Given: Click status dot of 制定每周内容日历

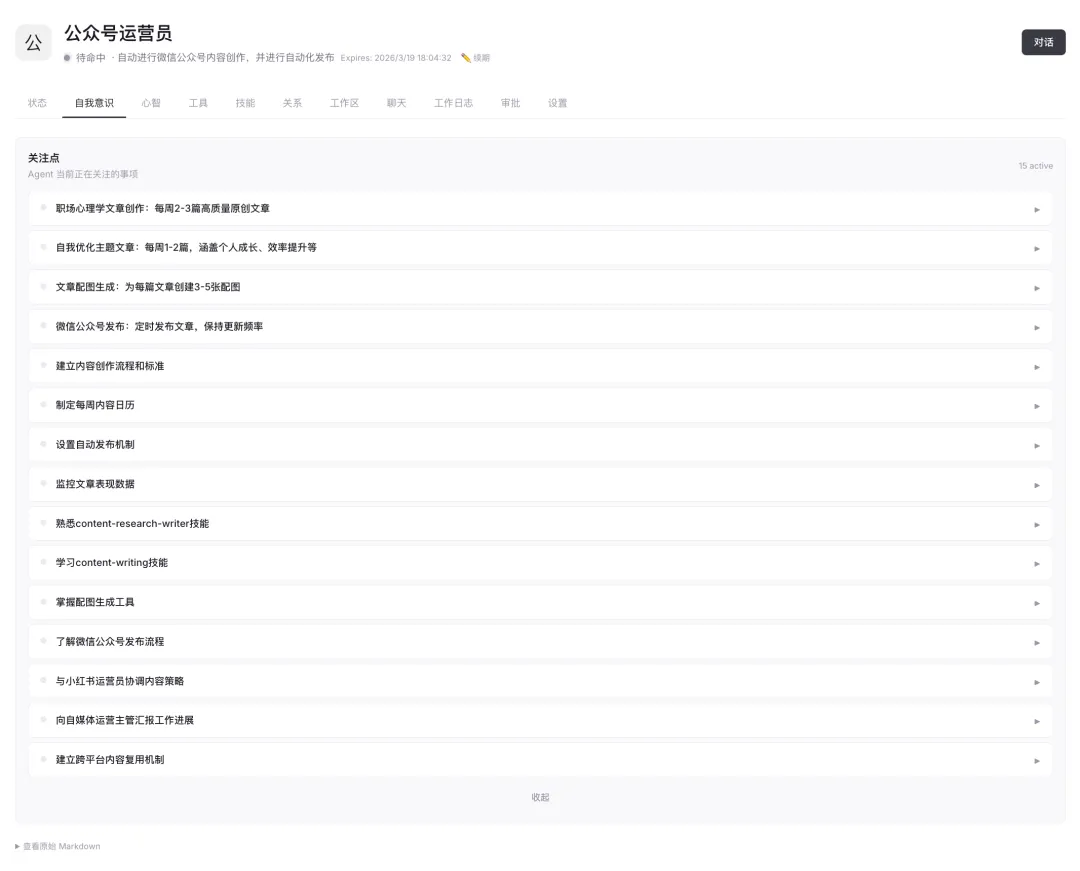Looking at the screenshot, I should [43, 404].
